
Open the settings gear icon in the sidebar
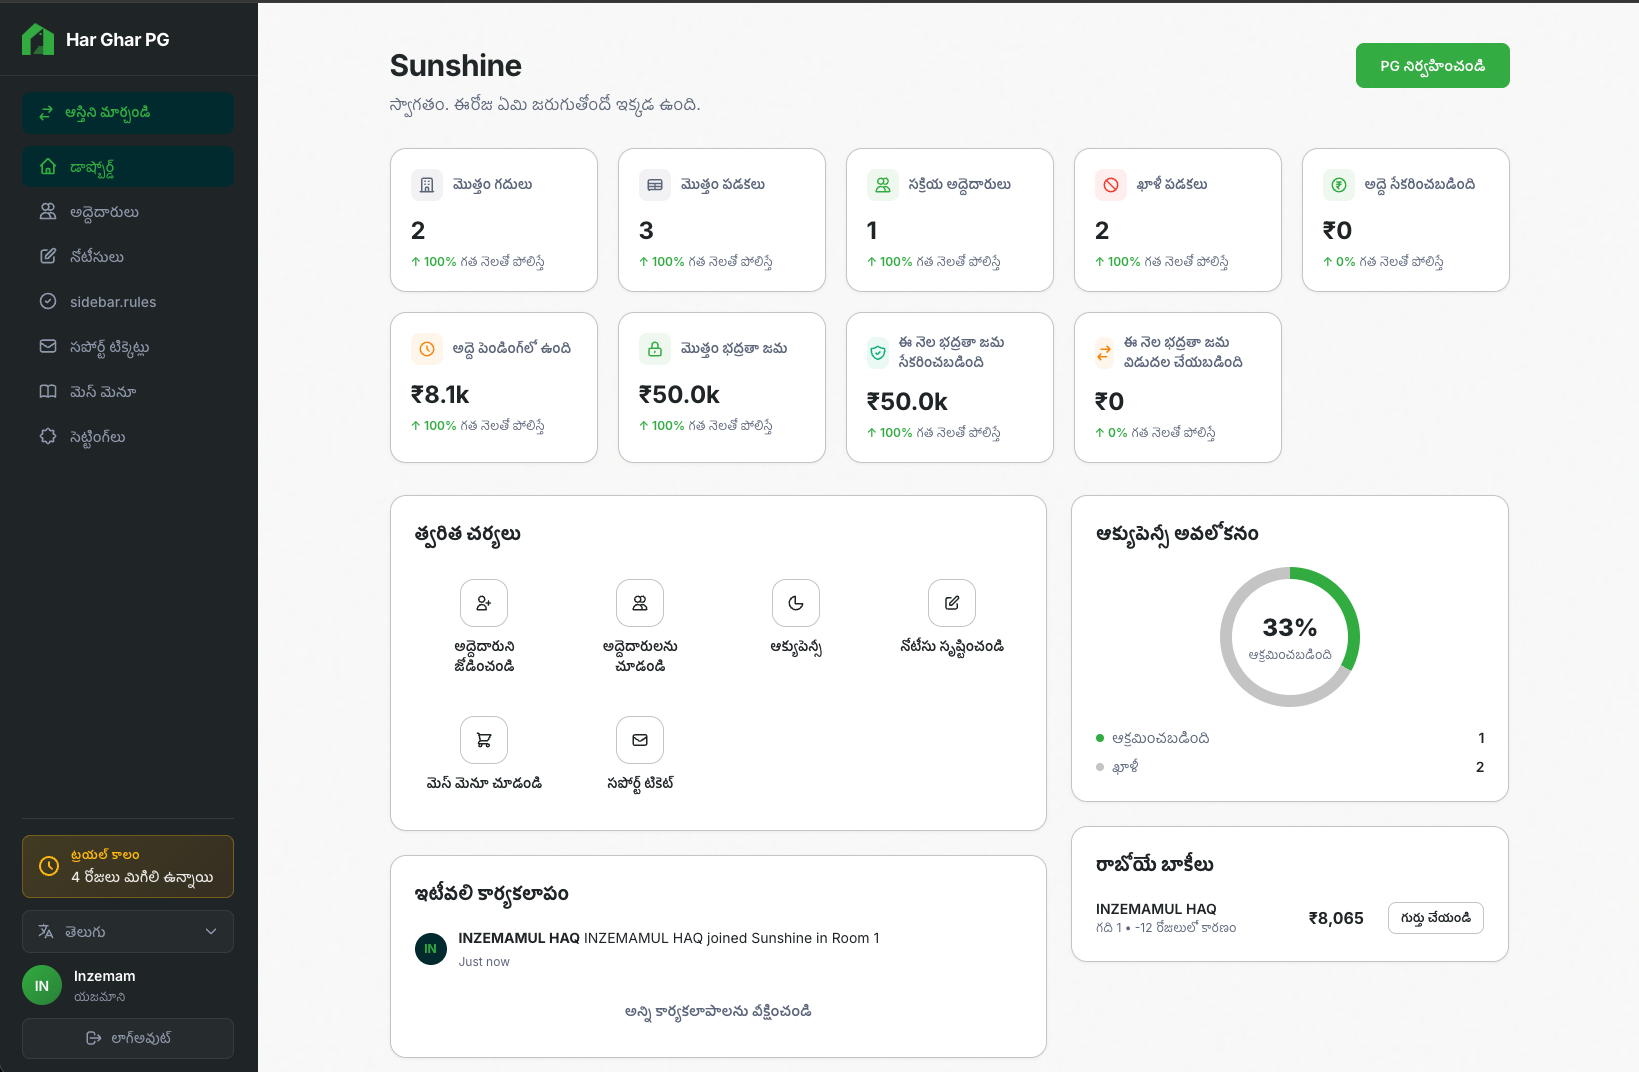47,436
